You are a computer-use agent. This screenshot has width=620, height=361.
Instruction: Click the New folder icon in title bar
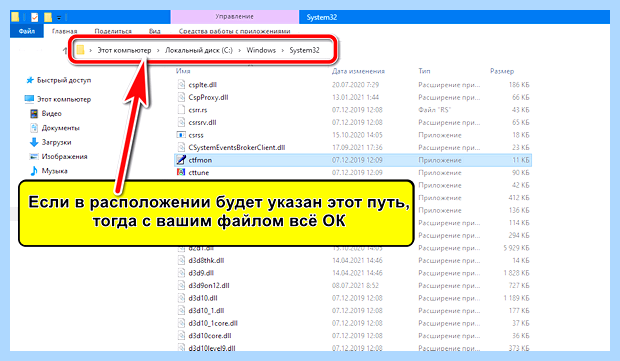click(x=48, y=17)
